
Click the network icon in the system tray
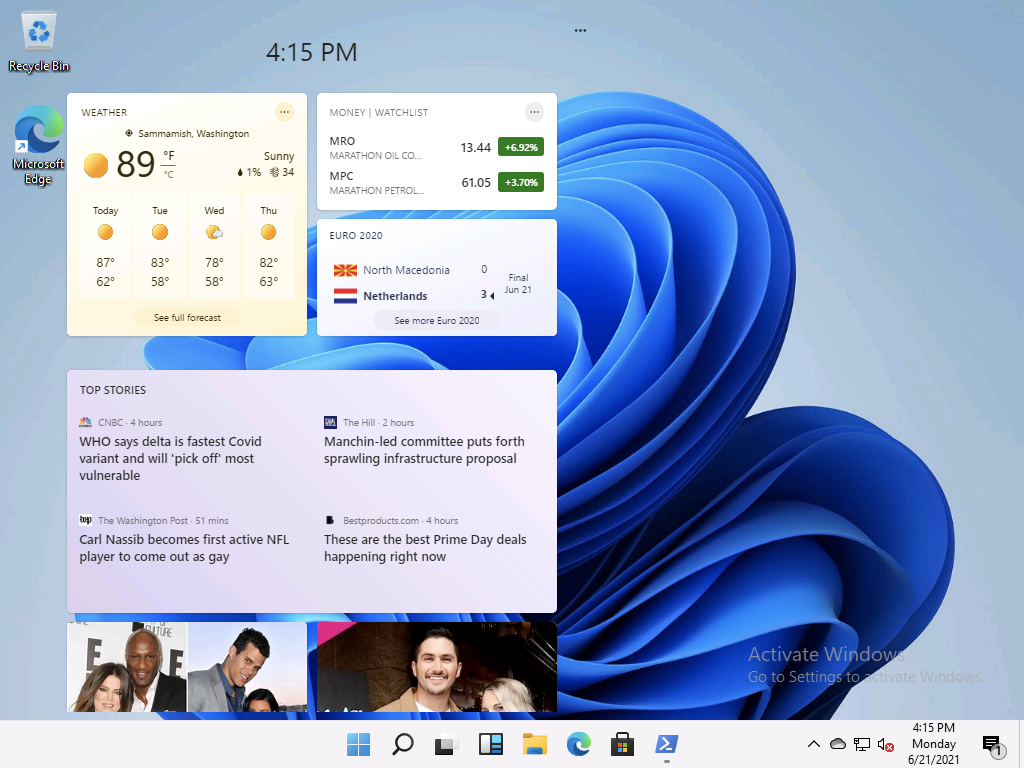click(862, 744)
